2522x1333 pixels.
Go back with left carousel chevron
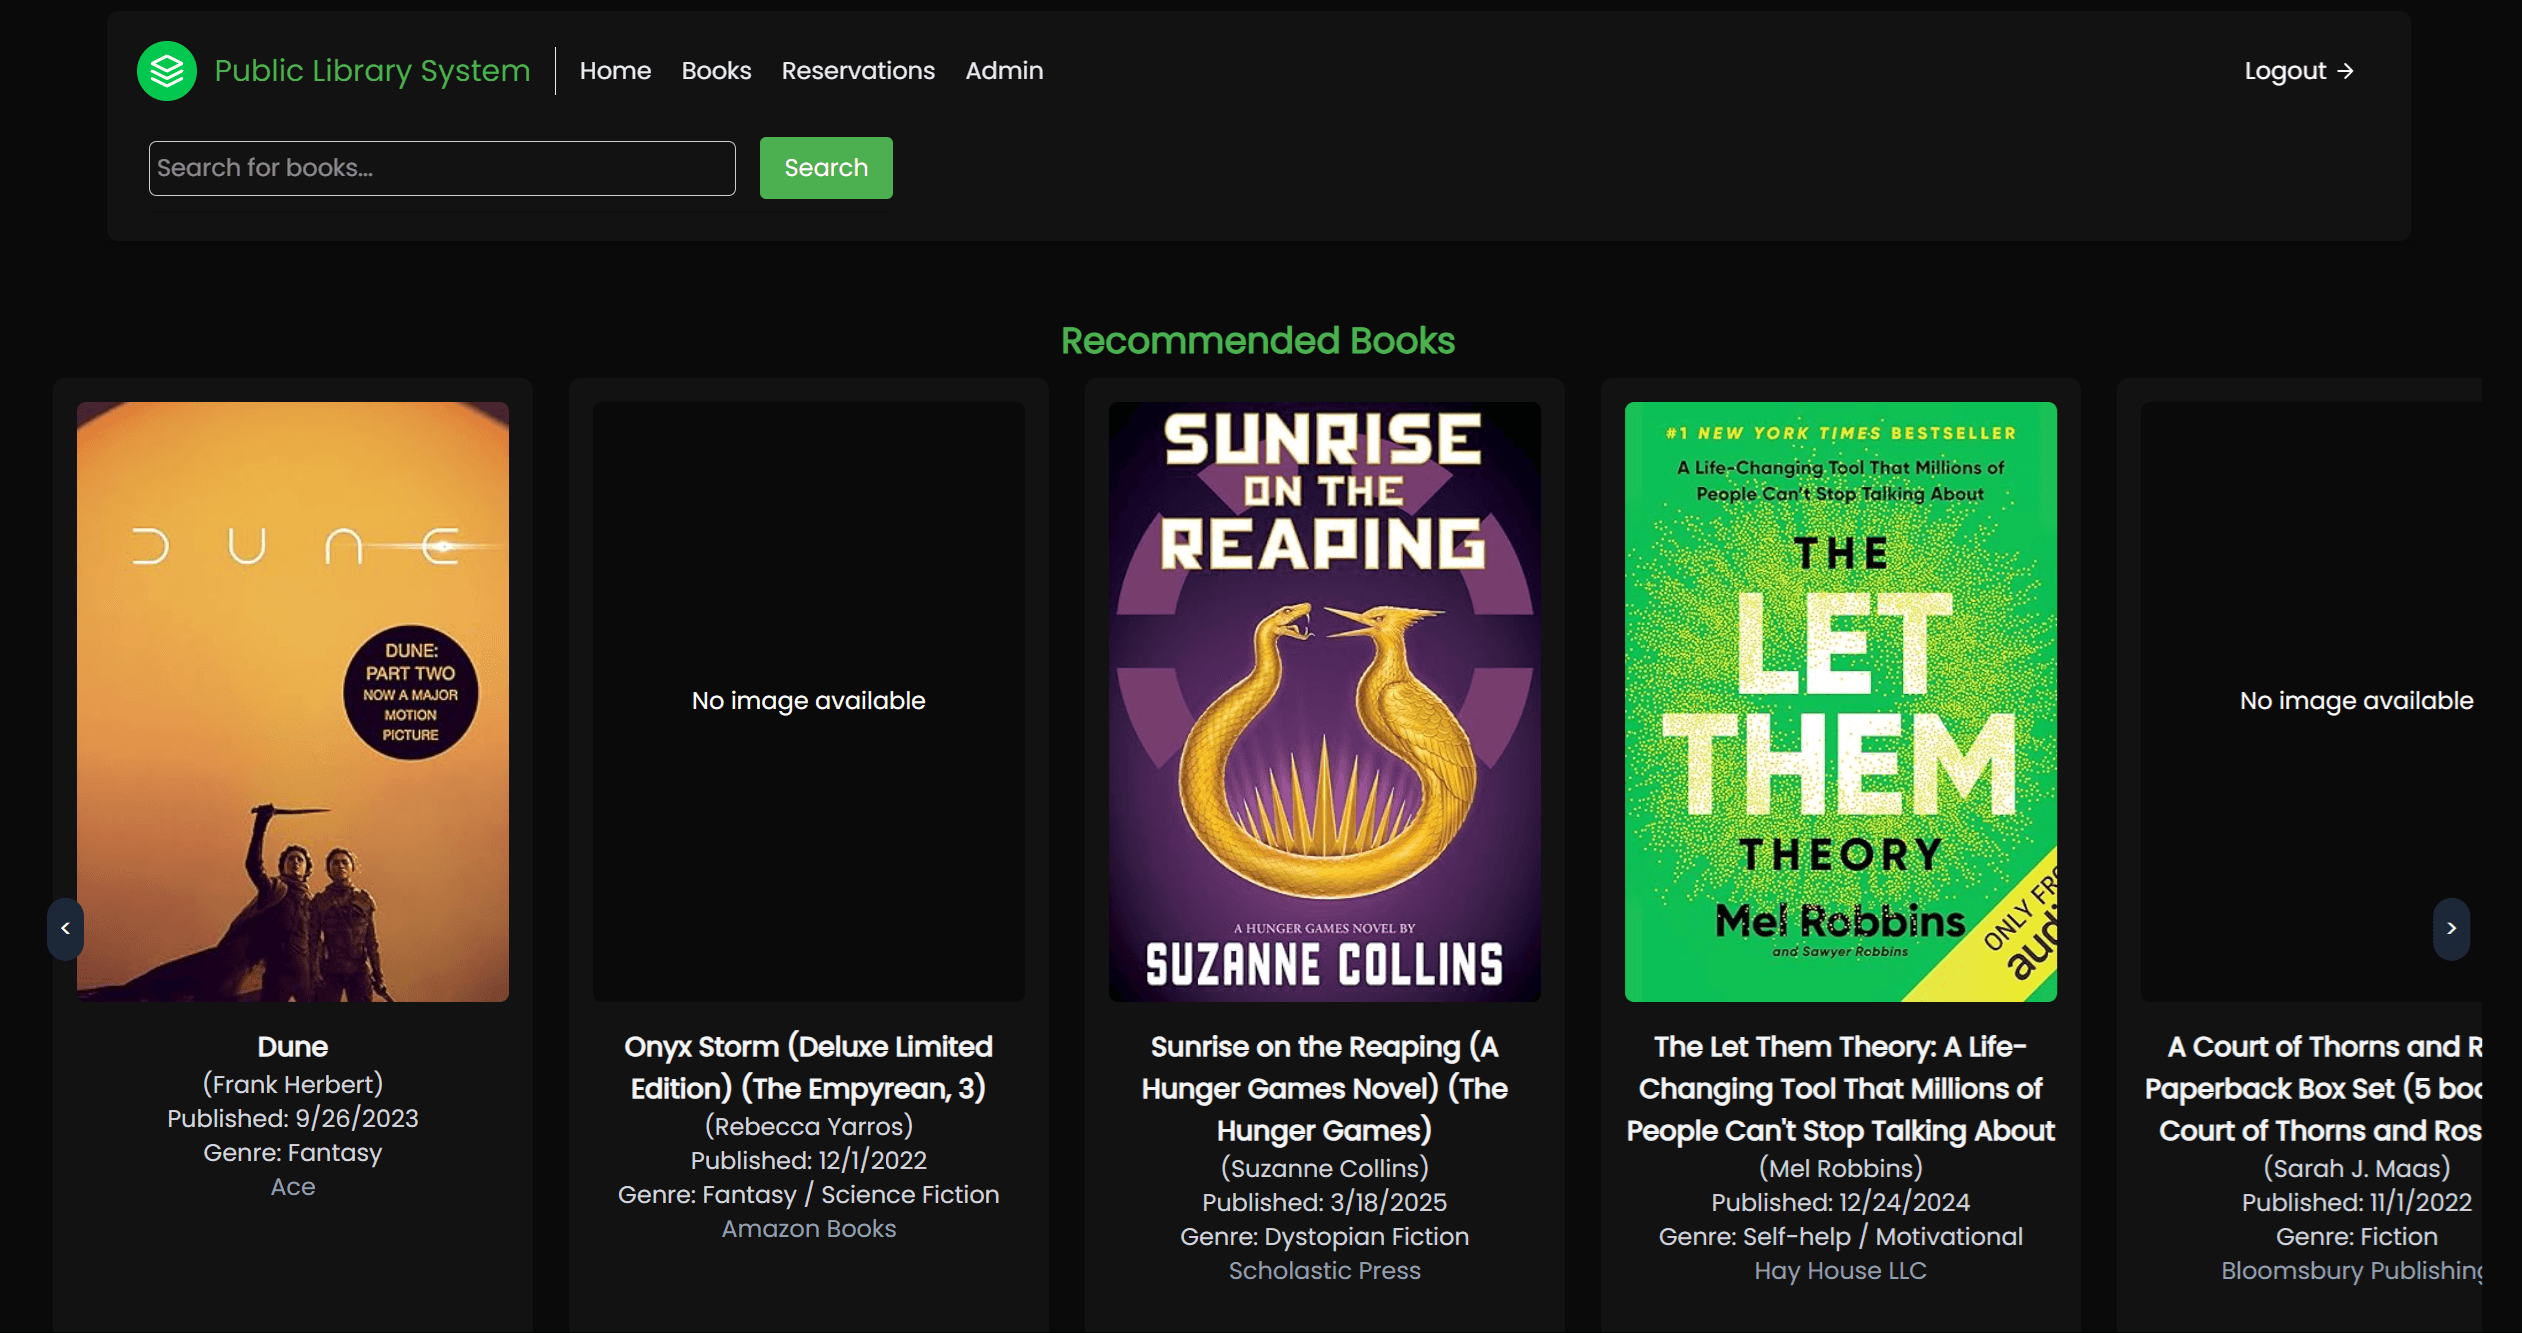[66, 929]
